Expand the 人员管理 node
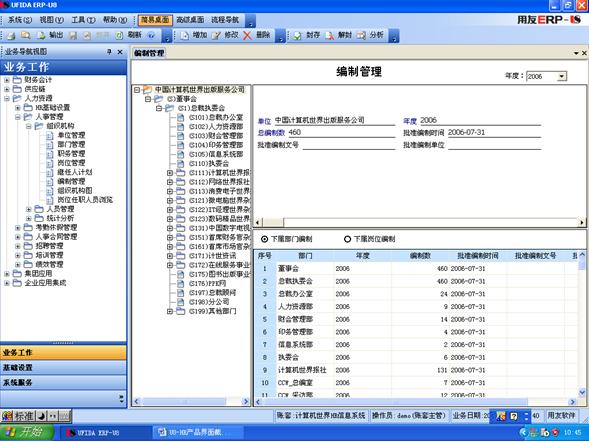 [x=29, y=209]
